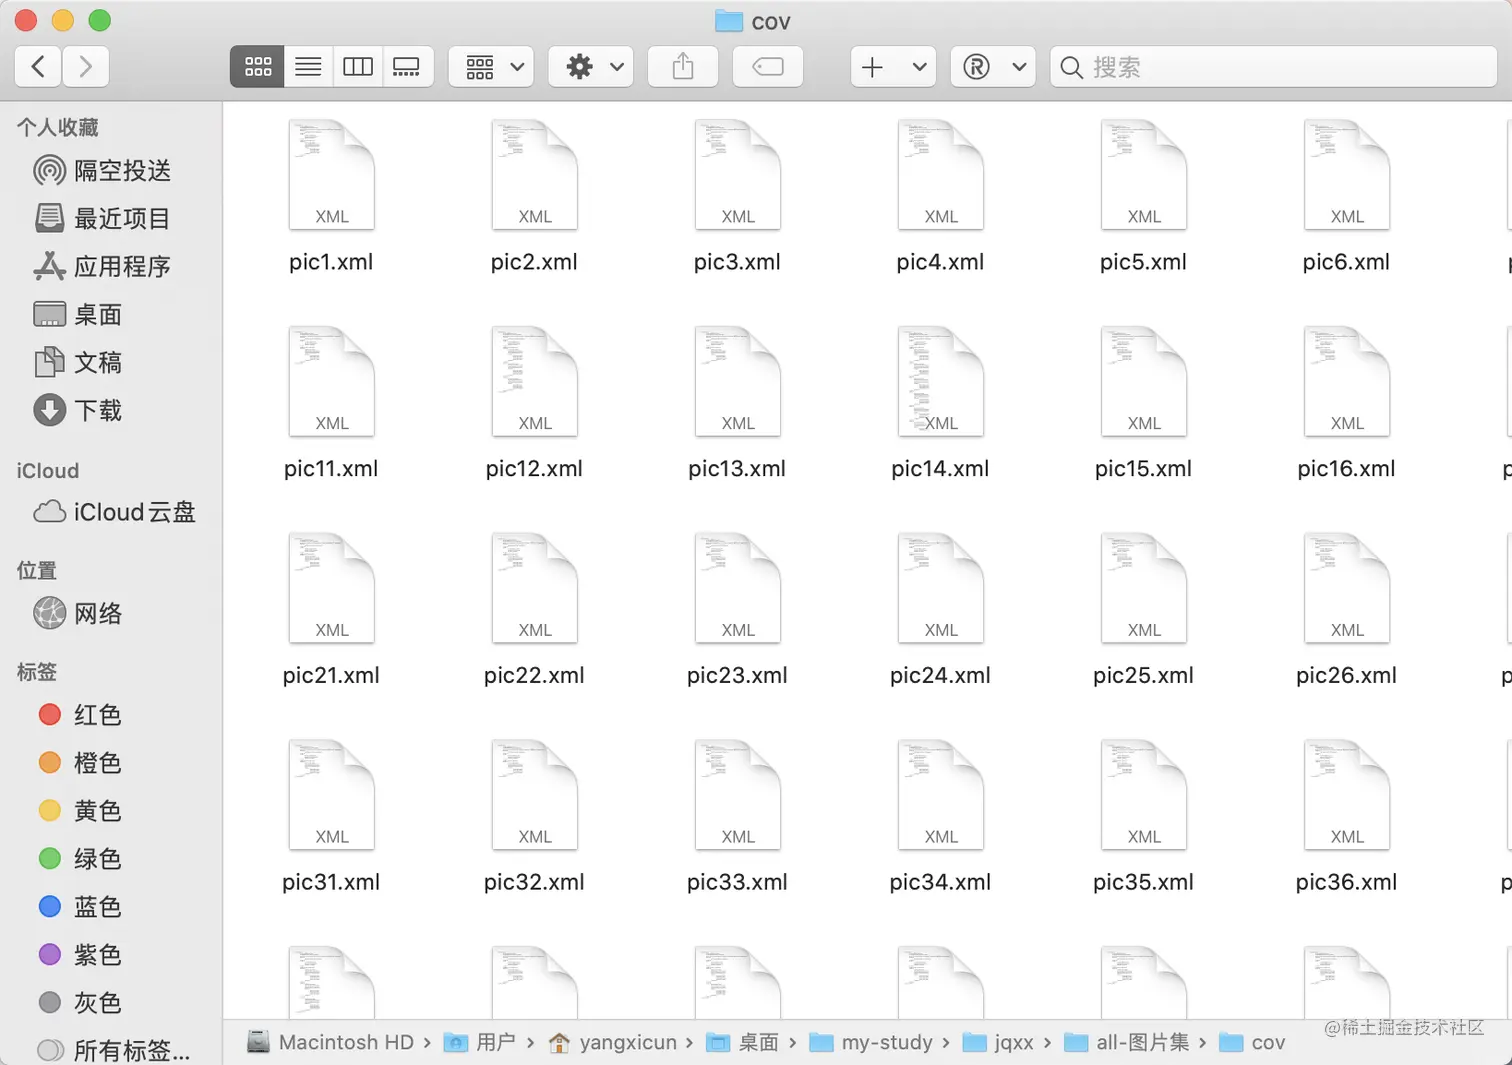Switch to column view
Image resolution: width=1512 pixels, height=1065 pixels.
pyautogui.click(x=357, y=67)
